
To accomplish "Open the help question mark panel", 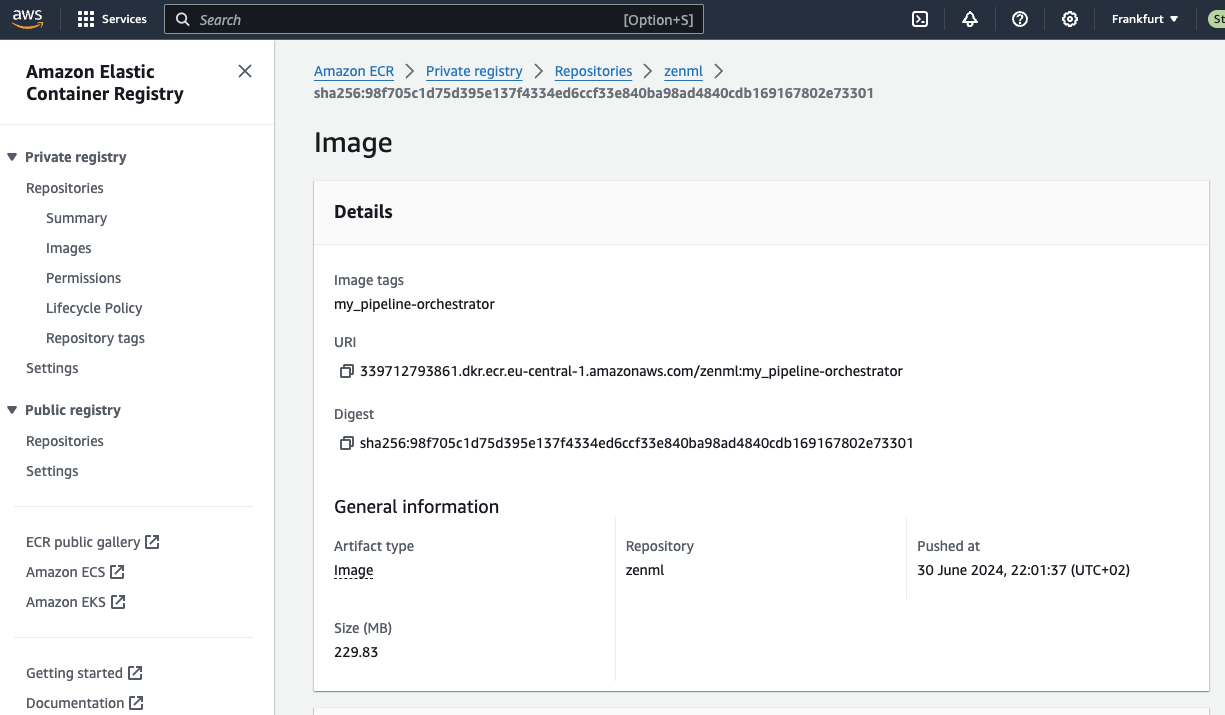I will (x=1019, y=18).
